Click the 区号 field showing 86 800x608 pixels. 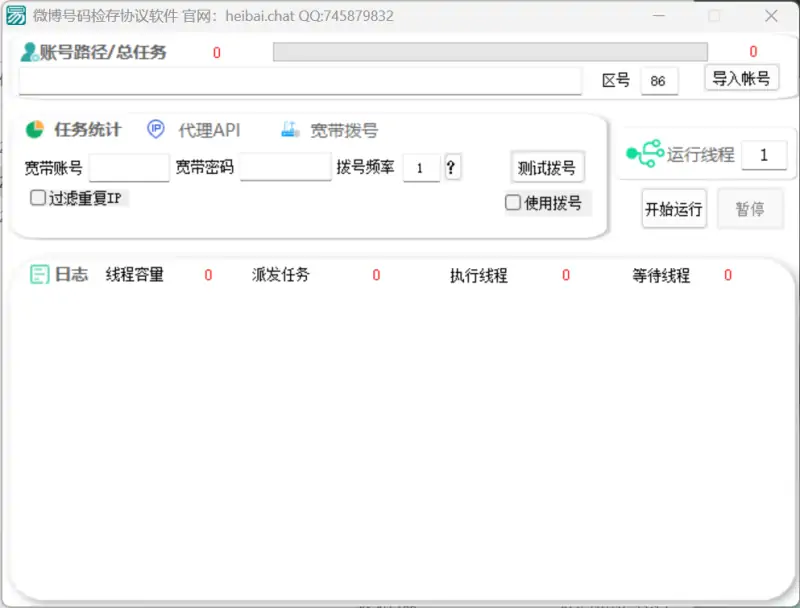[658, 81]
